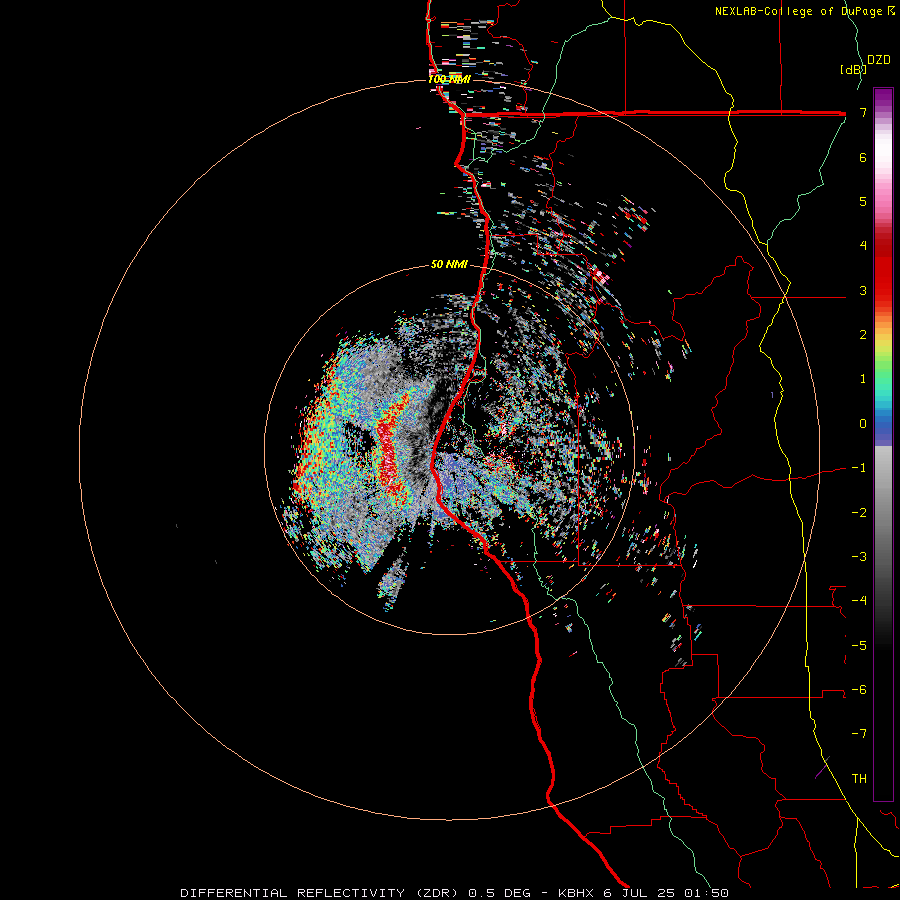The image size is (900, 900).
Task: Click the 1 value on color scale
Action: (863, 379)
